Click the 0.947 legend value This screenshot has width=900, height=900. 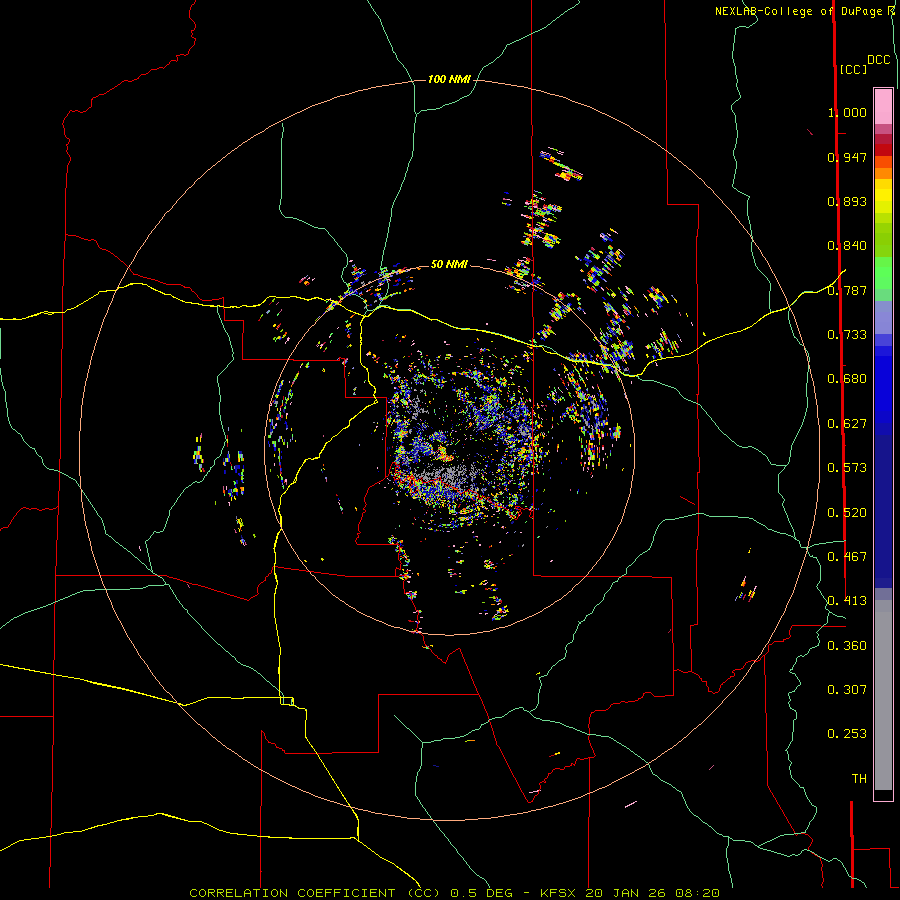click(x=847, y=157)
